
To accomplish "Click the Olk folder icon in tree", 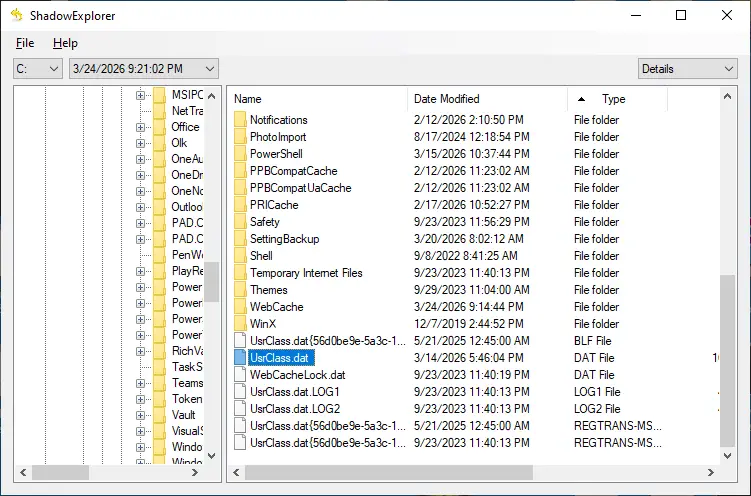I will [x=159, y=143].
